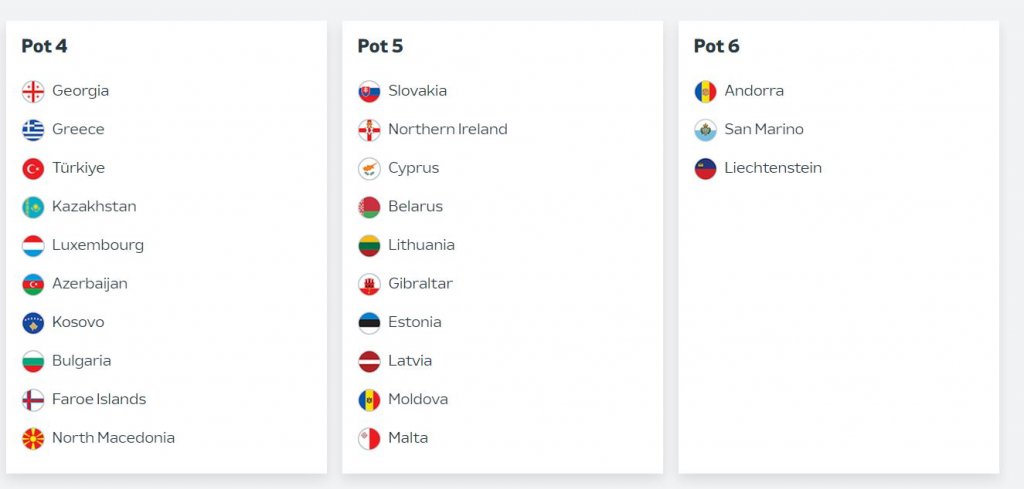The width and height of the screenshot is (1024, 489).
Task: Click the Andorra flag icon
Action: point(705,91)
